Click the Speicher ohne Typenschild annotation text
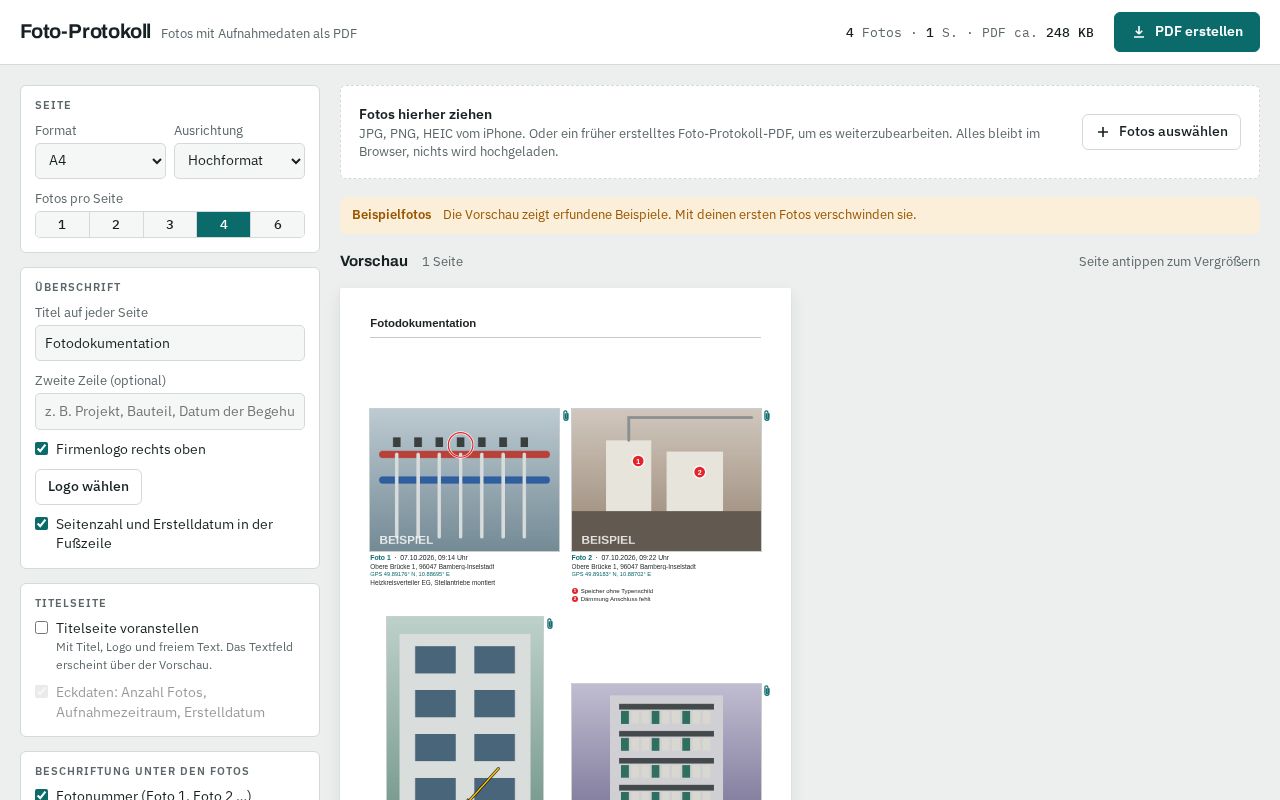 click(617, 591)
